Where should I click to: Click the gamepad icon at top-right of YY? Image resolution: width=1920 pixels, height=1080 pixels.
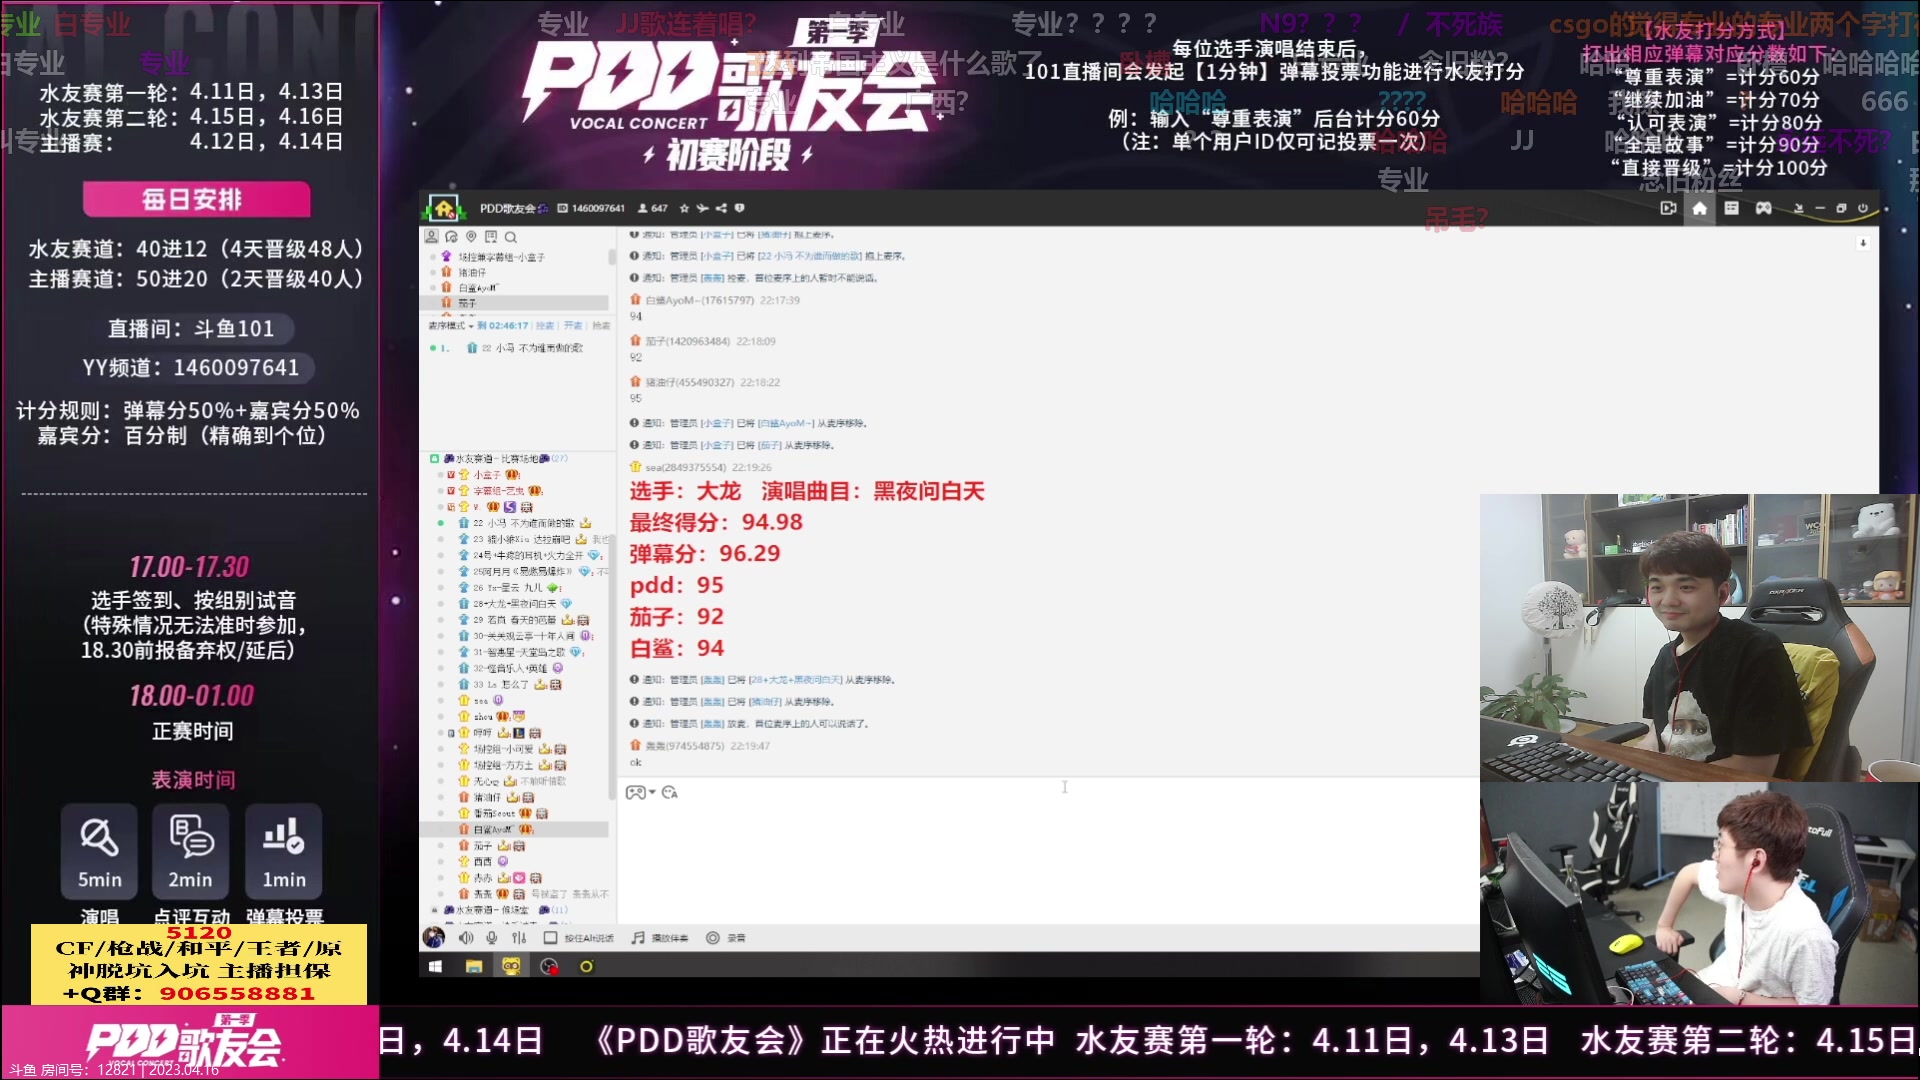point(1764,208)
